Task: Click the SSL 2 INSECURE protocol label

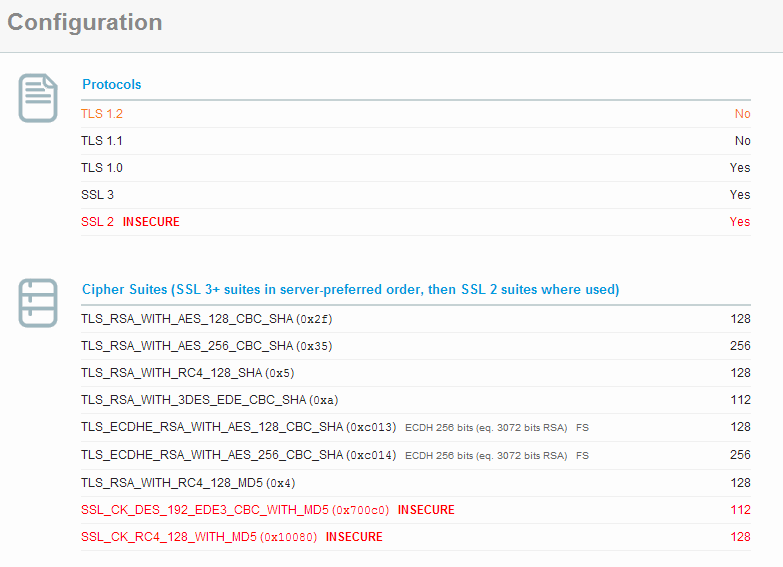Action: coord(130,222)
